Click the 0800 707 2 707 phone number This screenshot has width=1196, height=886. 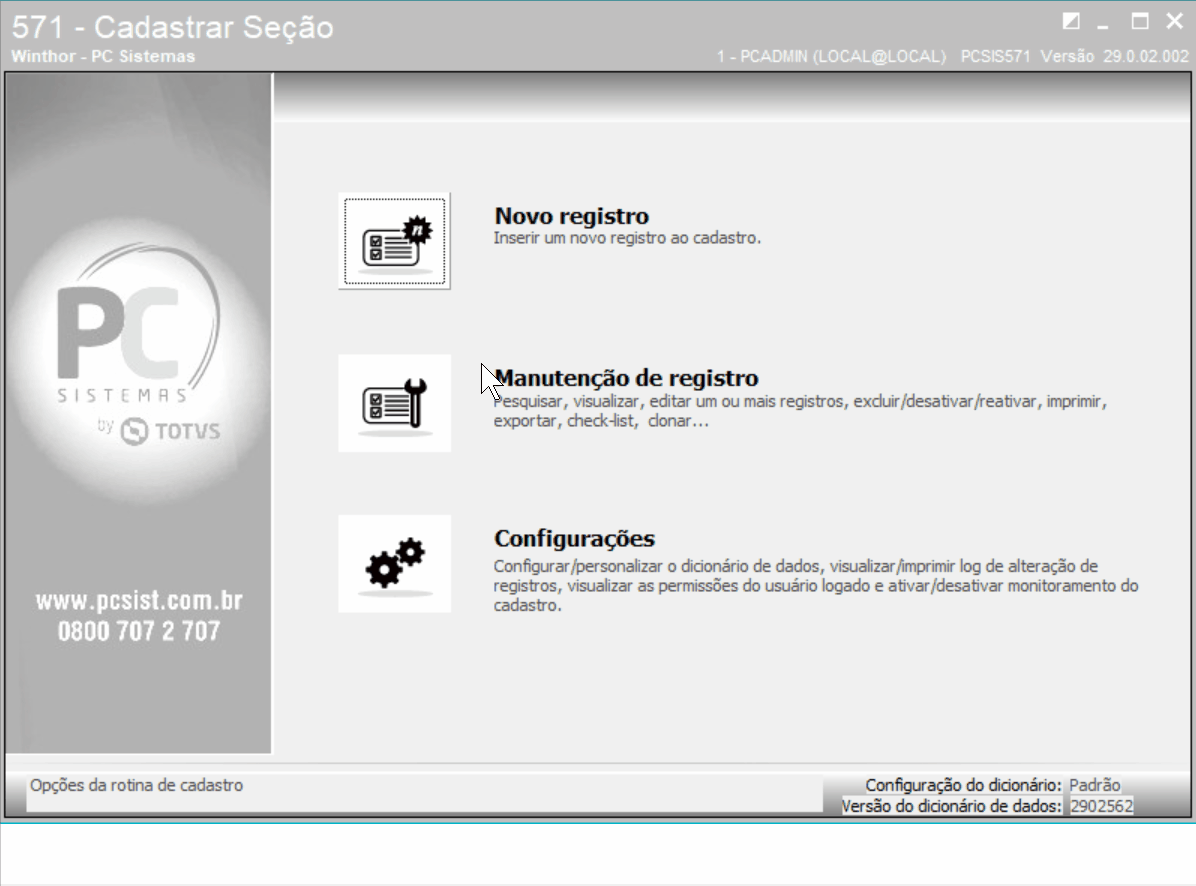pos(139,631)
